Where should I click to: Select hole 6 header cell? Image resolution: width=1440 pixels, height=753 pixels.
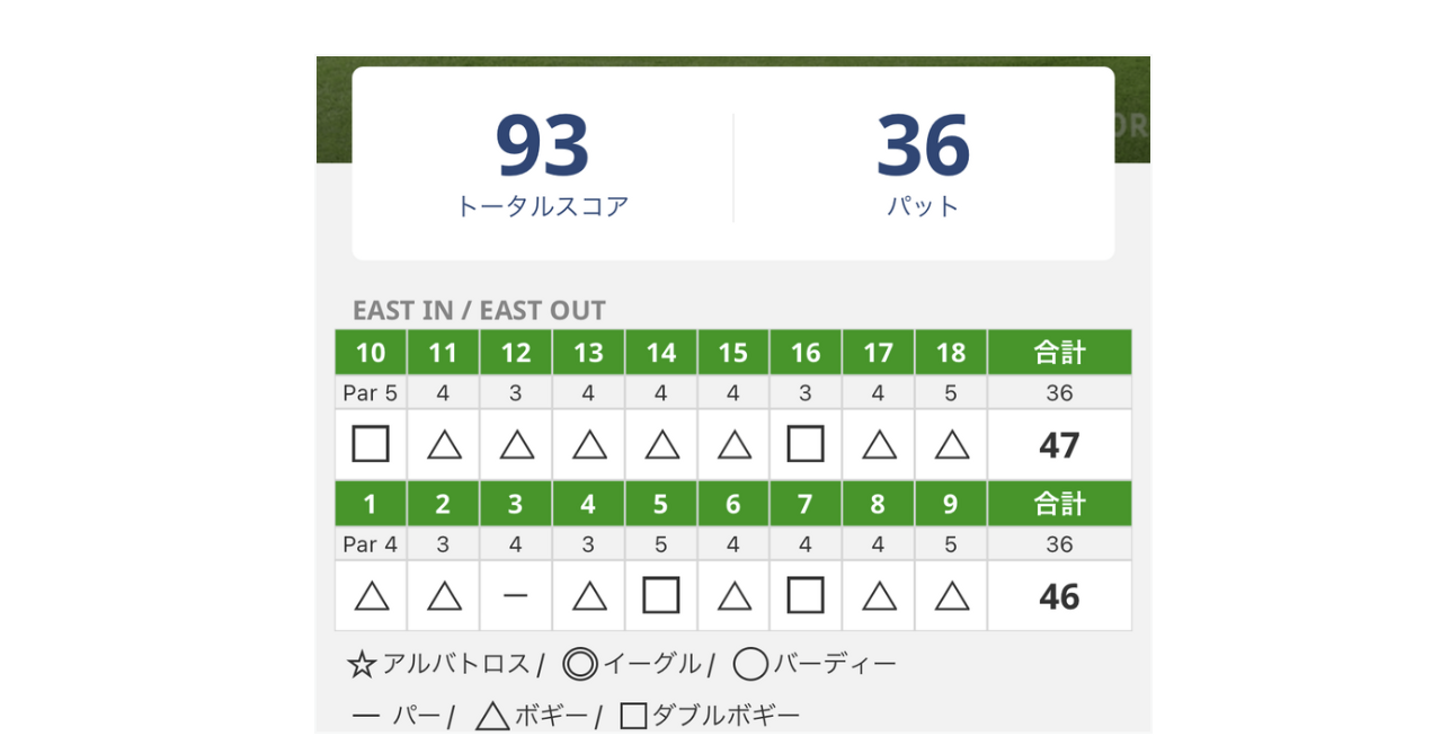(733, 505)
